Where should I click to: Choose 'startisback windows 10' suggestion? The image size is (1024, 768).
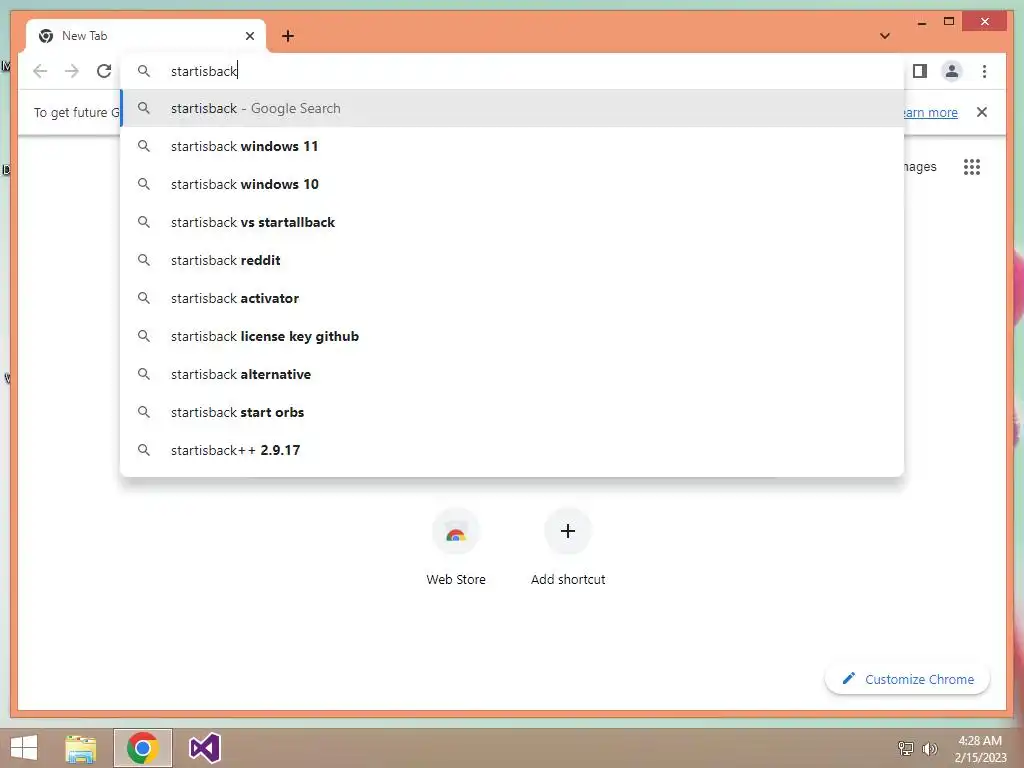pos(513,184)
